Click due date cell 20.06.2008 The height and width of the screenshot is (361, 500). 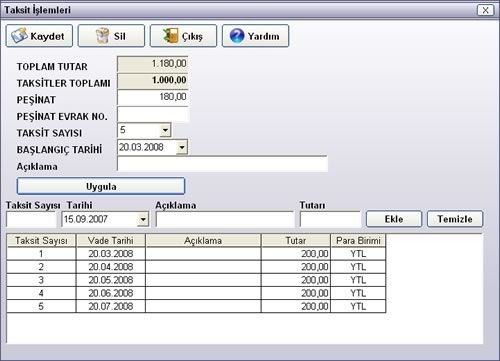click(111, 293)
